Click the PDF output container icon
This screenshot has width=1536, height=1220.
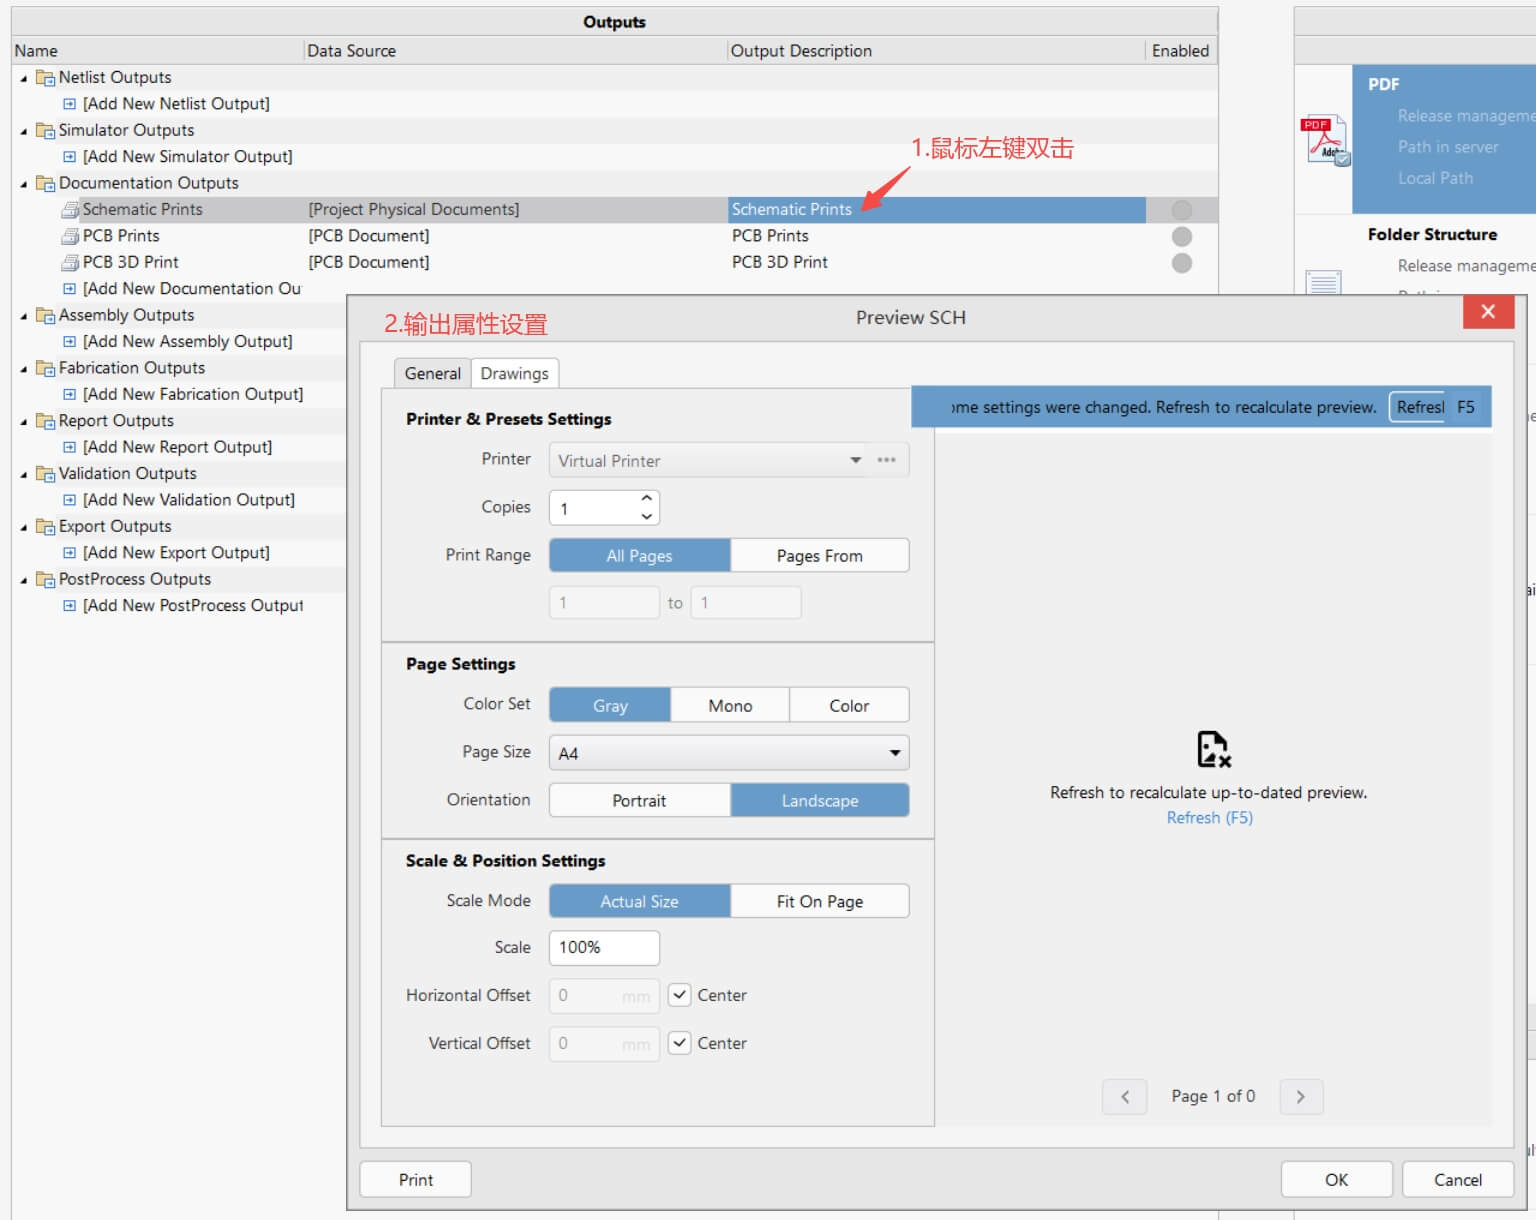pyautogui.click(x=1325, y=139)
